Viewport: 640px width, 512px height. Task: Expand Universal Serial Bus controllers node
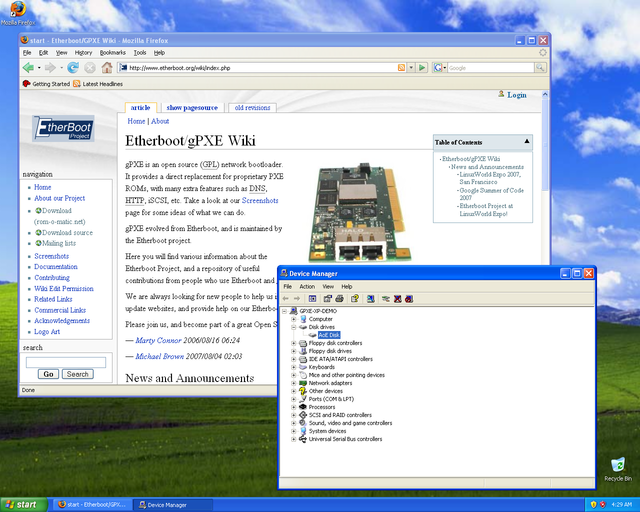coord(293,439)
